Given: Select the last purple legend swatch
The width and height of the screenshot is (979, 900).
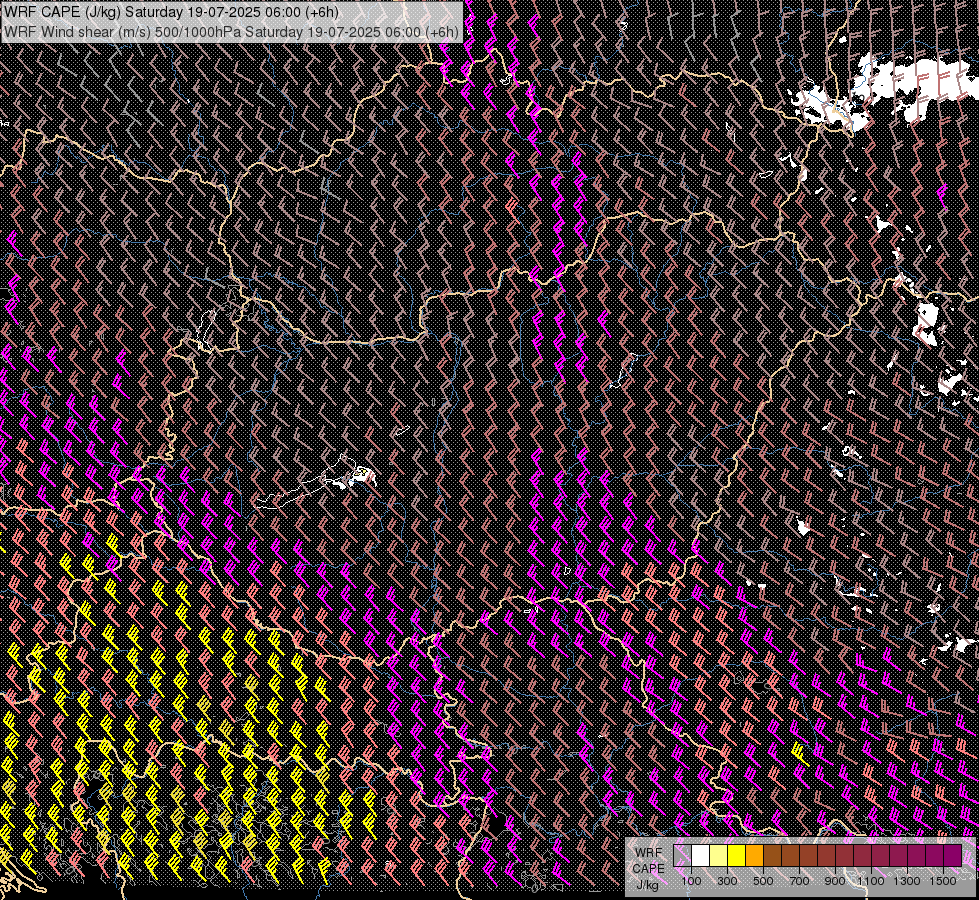Looking at the screenshot, I should [x=952, y=855].
